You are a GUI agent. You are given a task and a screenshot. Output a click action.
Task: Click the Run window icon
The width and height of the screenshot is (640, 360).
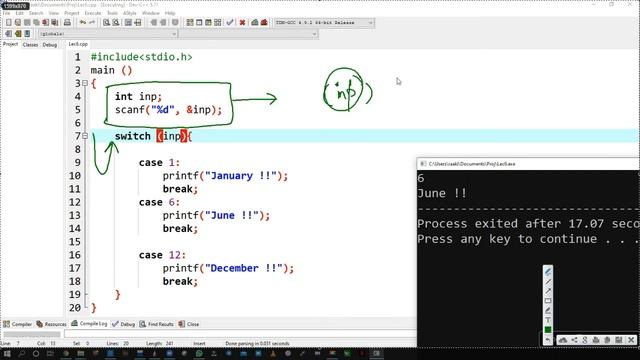[199, 22]
